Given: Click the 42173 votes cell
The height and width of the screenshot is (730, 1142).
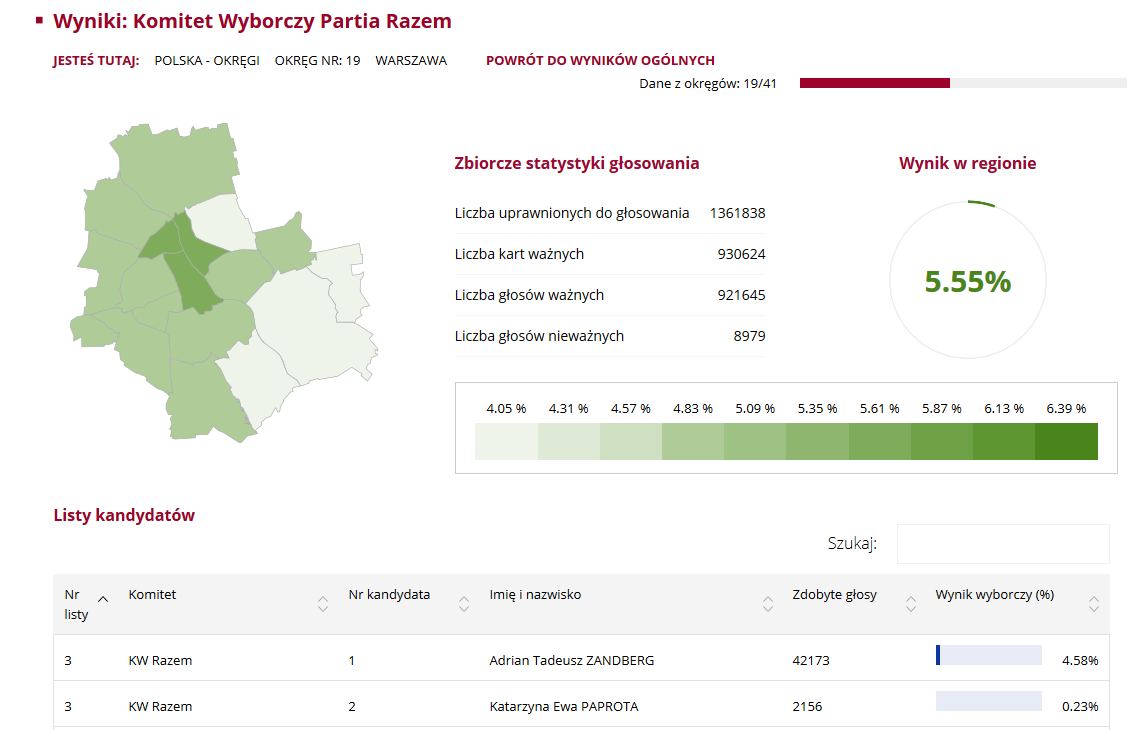Looking at the screenshot, I should point(811,660).
